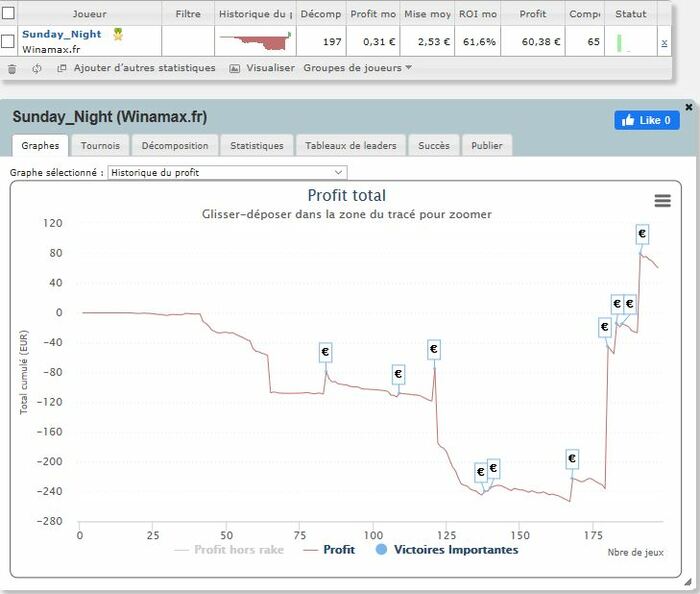Click the euro marker near game 179
The height and width of the screenshot is (594, 700).
coord(604,327)
